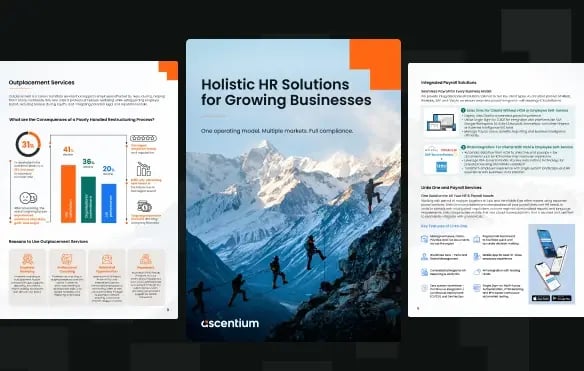Click the 'Key Features of Links One' heading
Screen dimensions: 584x371
pos(444,226)
